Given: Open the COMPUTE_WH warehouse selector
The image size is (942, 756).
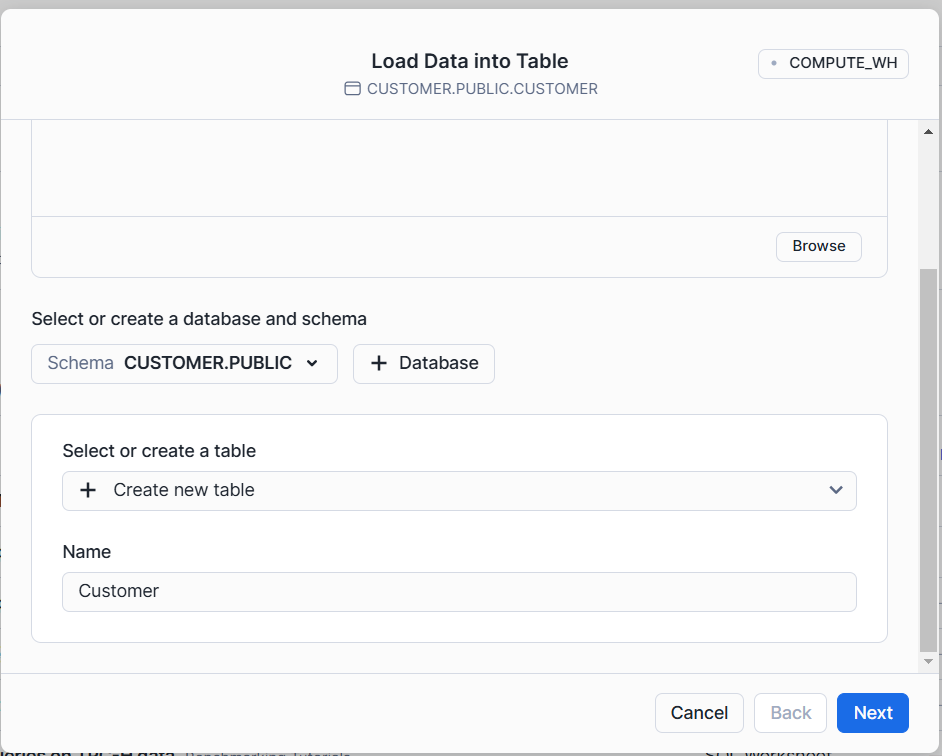Looking at the screenshot, I should click(833, 63).
